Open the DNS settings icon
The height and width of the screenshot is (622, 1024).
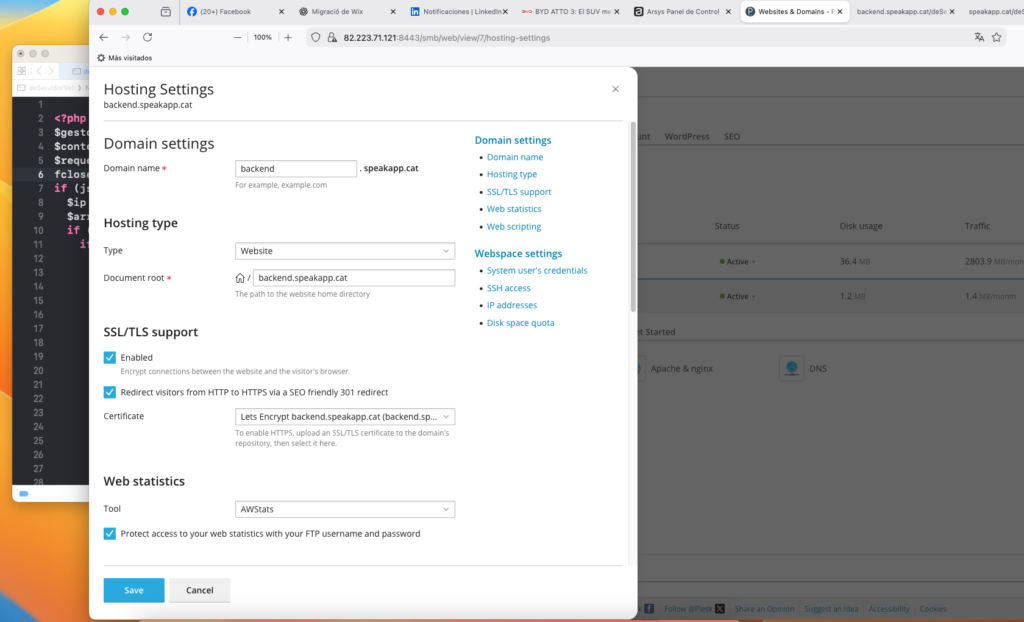[x=791, y=368]
